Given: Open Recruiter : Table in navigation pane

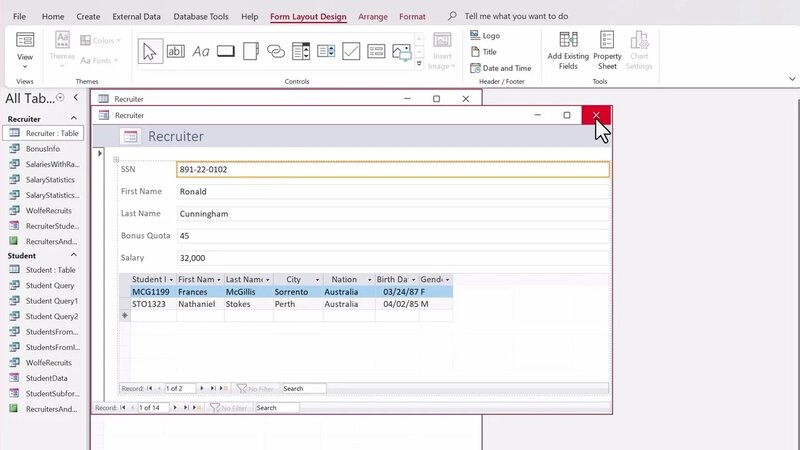Looking at the screenshot, I should click(43, 133).
